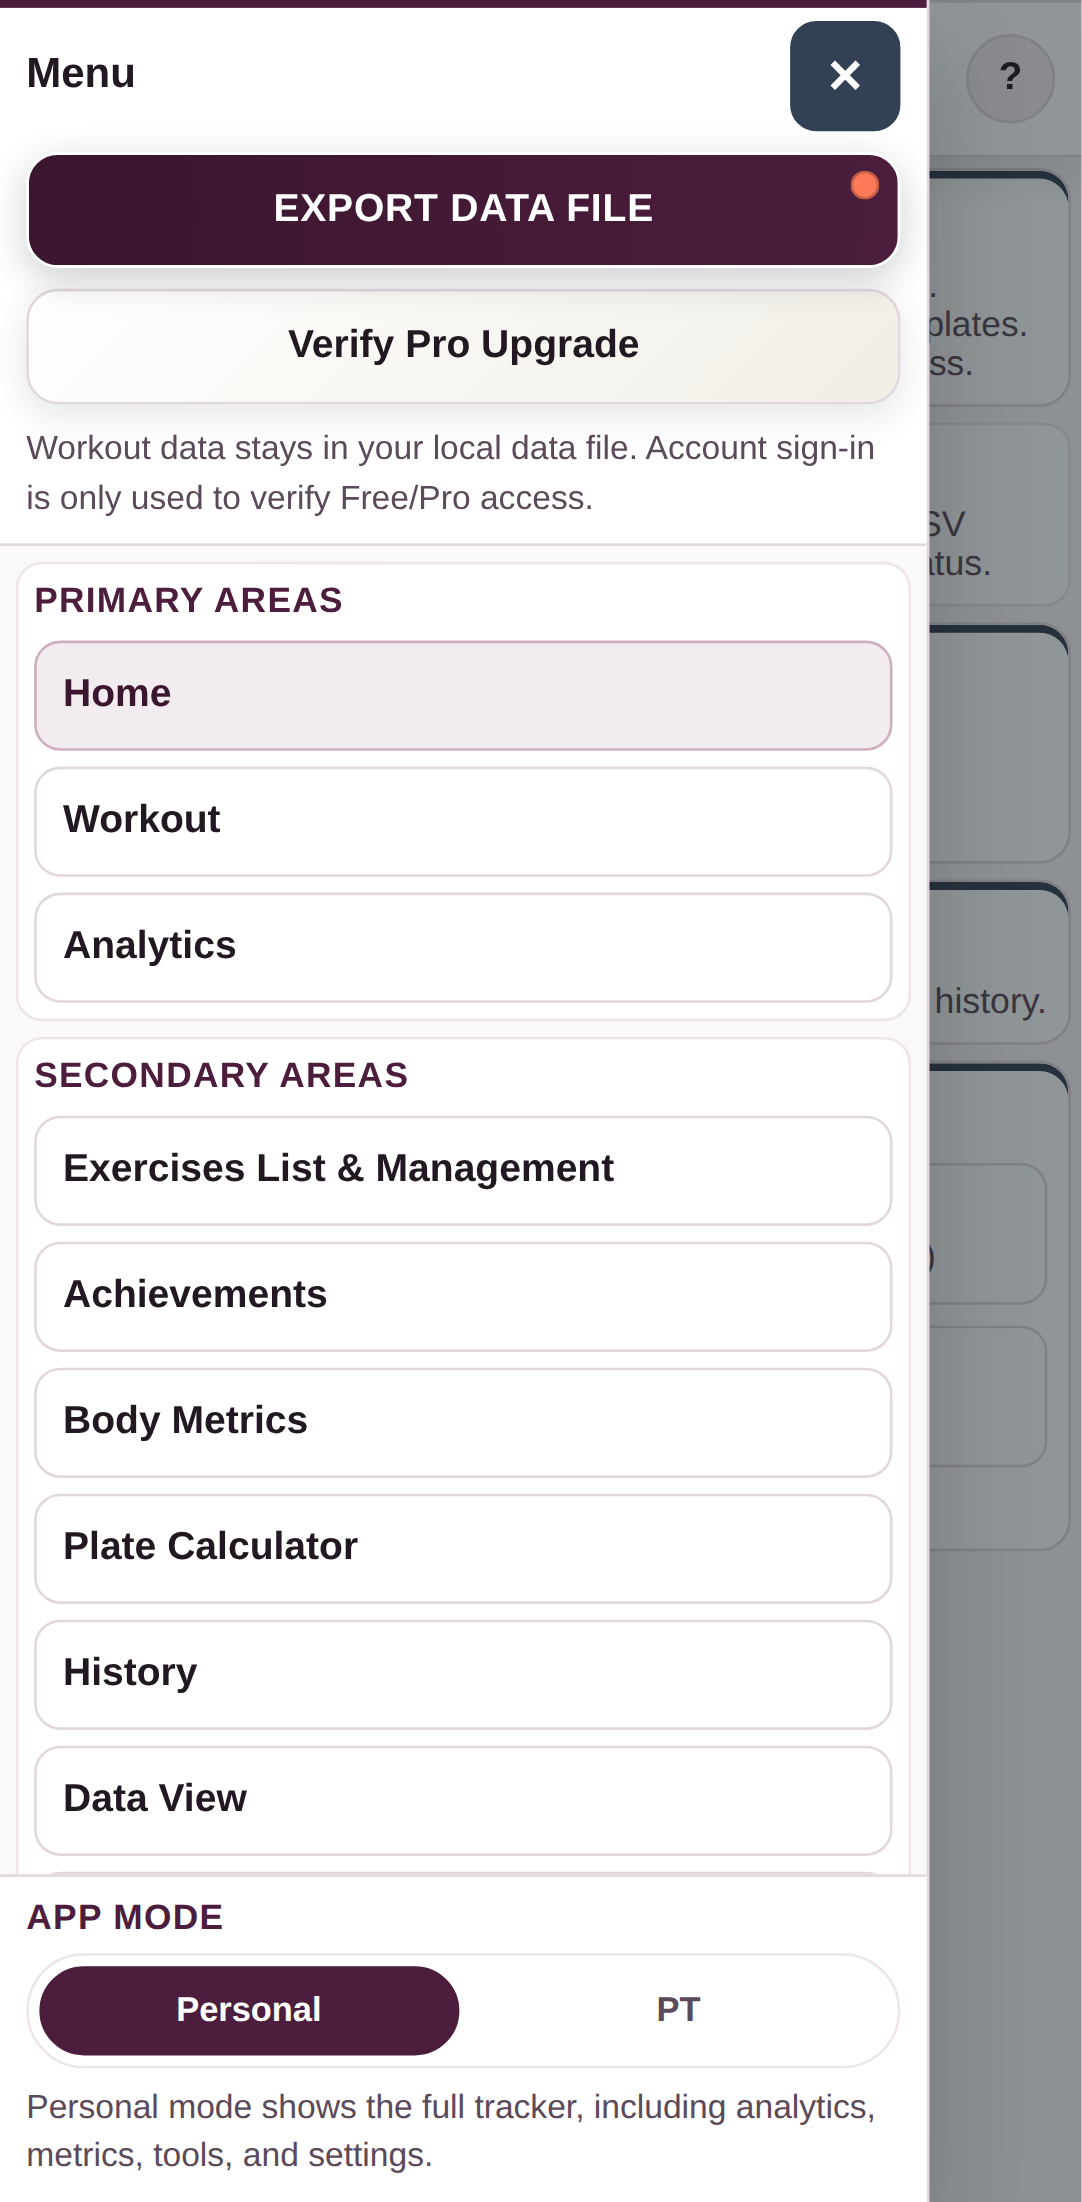The image size is (1082, 2202).
Task: Open help via the question mark icon
Action: [x=1010, y=78]
